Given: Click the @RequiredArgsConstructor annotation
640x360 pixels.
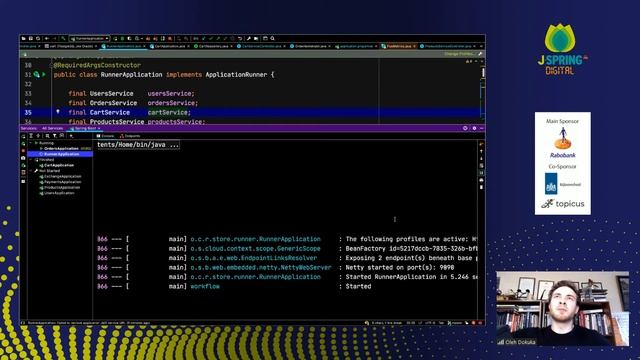Looking at the screenshot, I should click(x=97, y=65).
